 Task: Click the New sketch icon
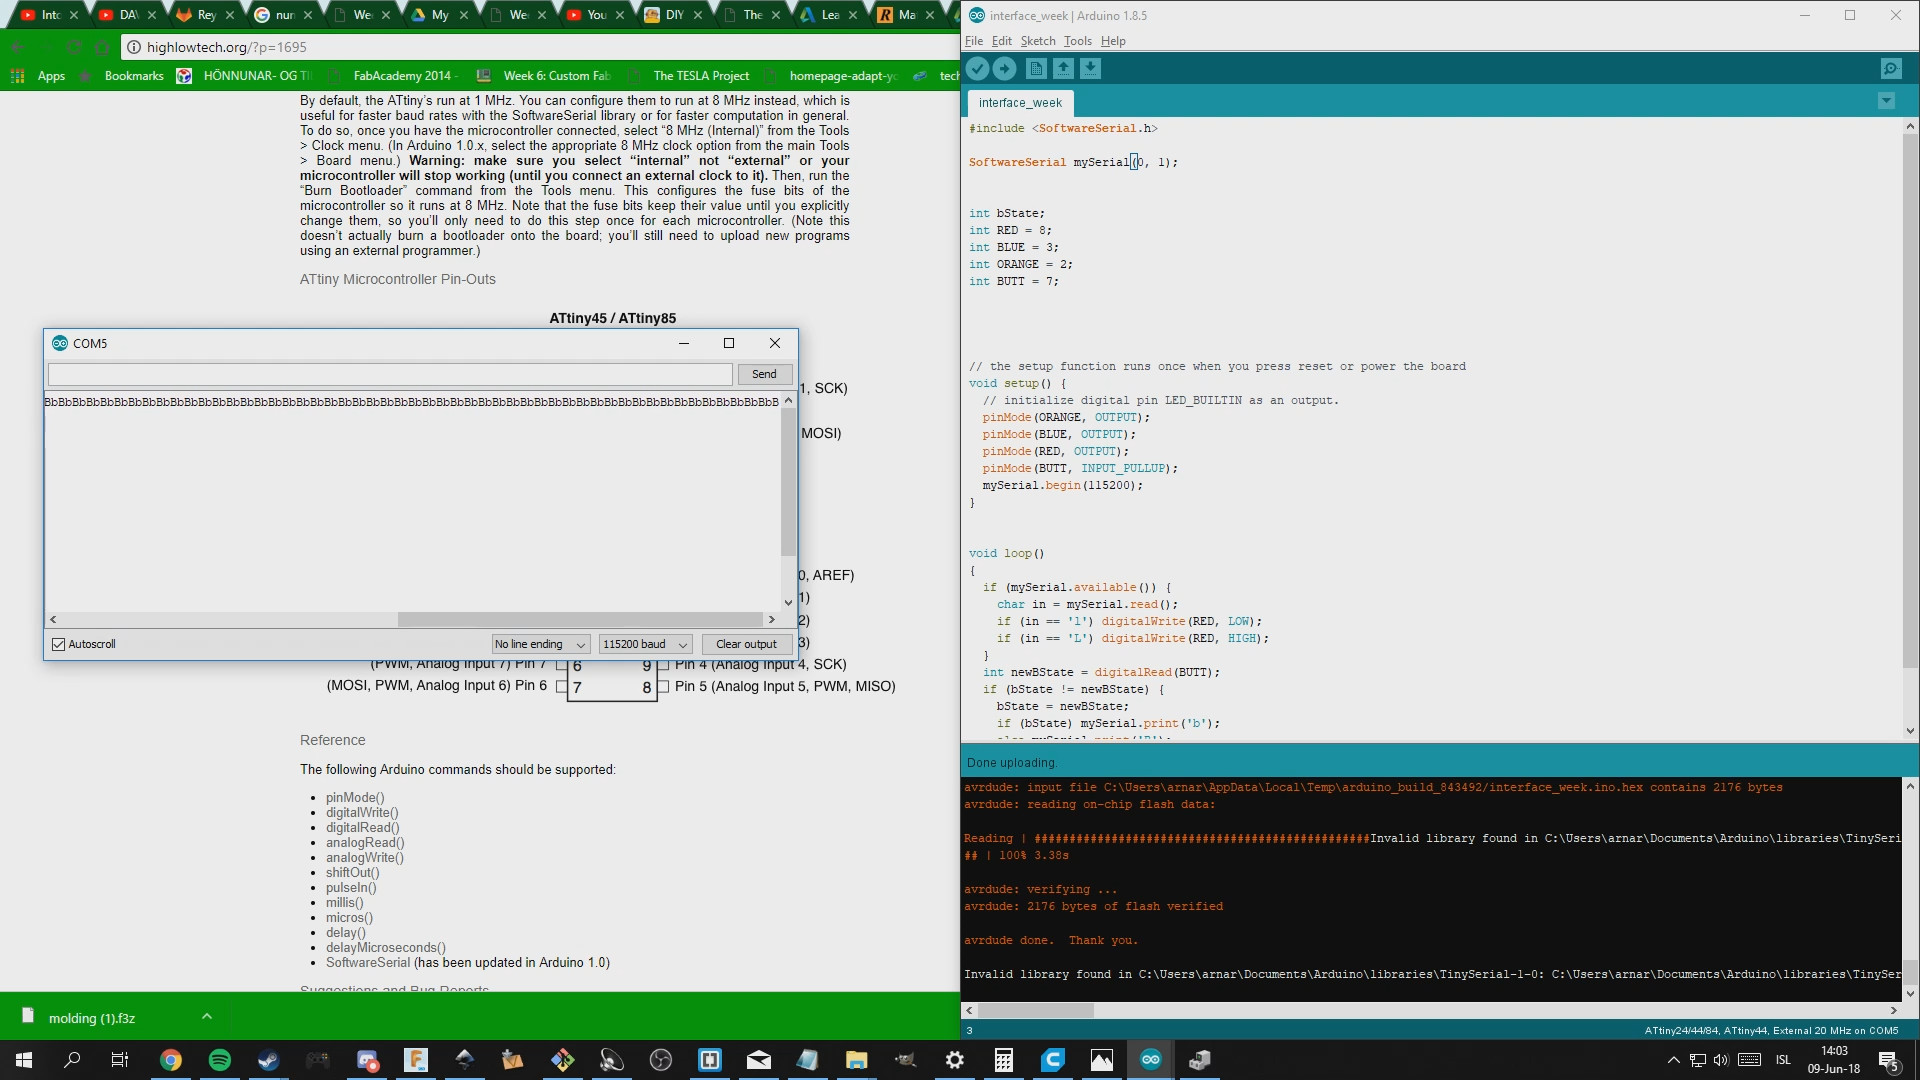point(1036,68)
